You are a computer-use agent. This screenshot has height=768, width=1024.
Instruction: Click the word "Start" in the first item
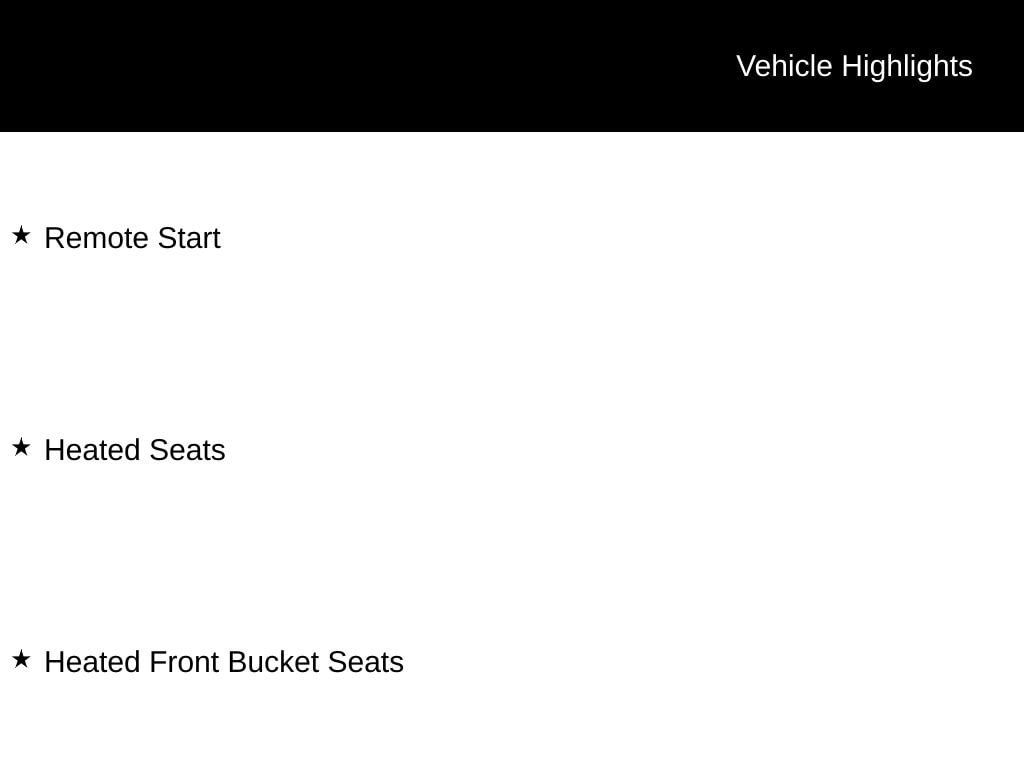[189, 239]
